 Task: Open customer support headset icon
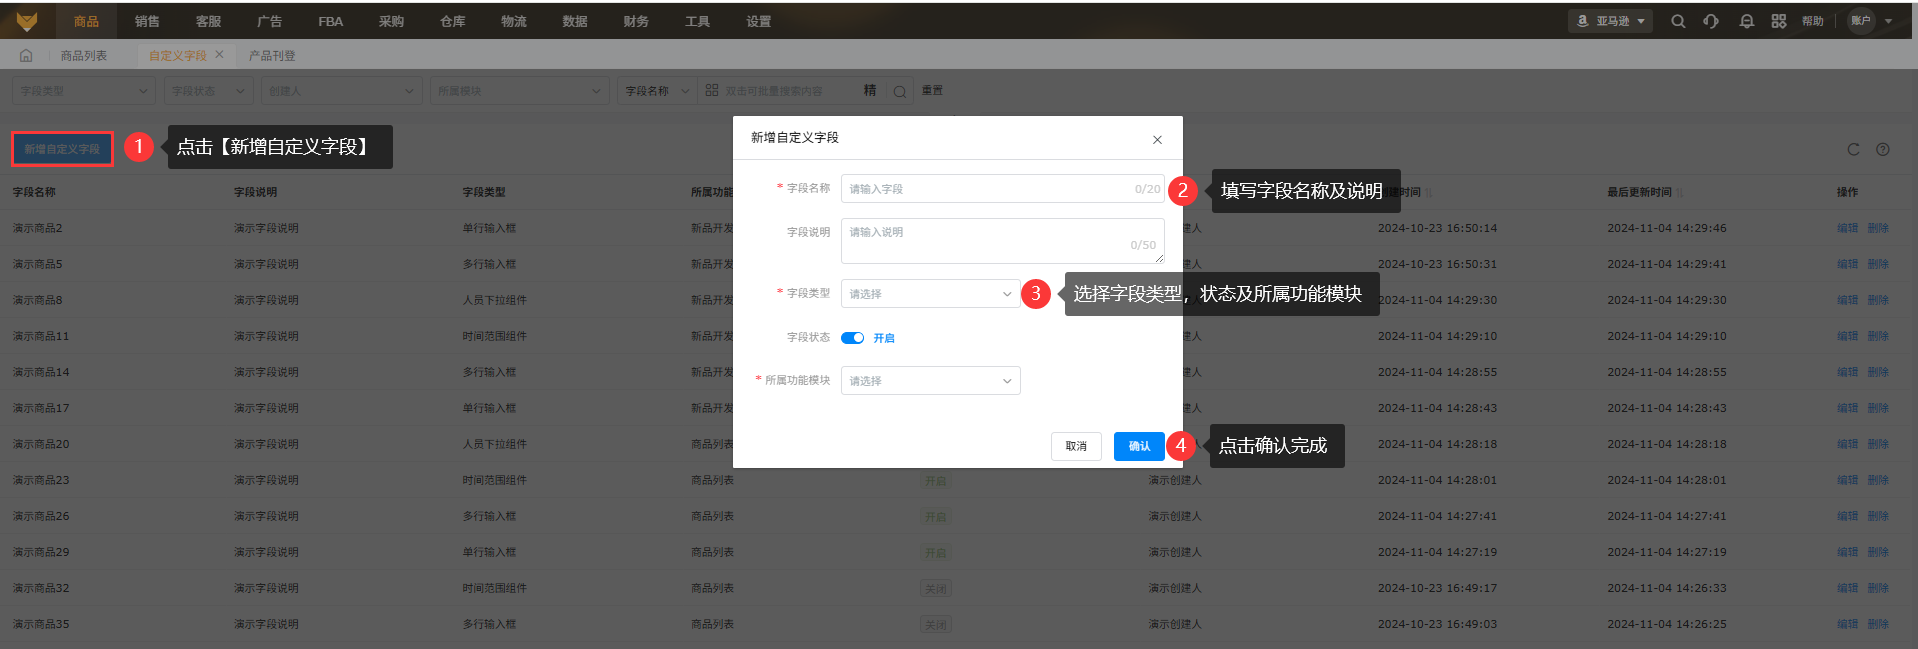click(1711, 21)
